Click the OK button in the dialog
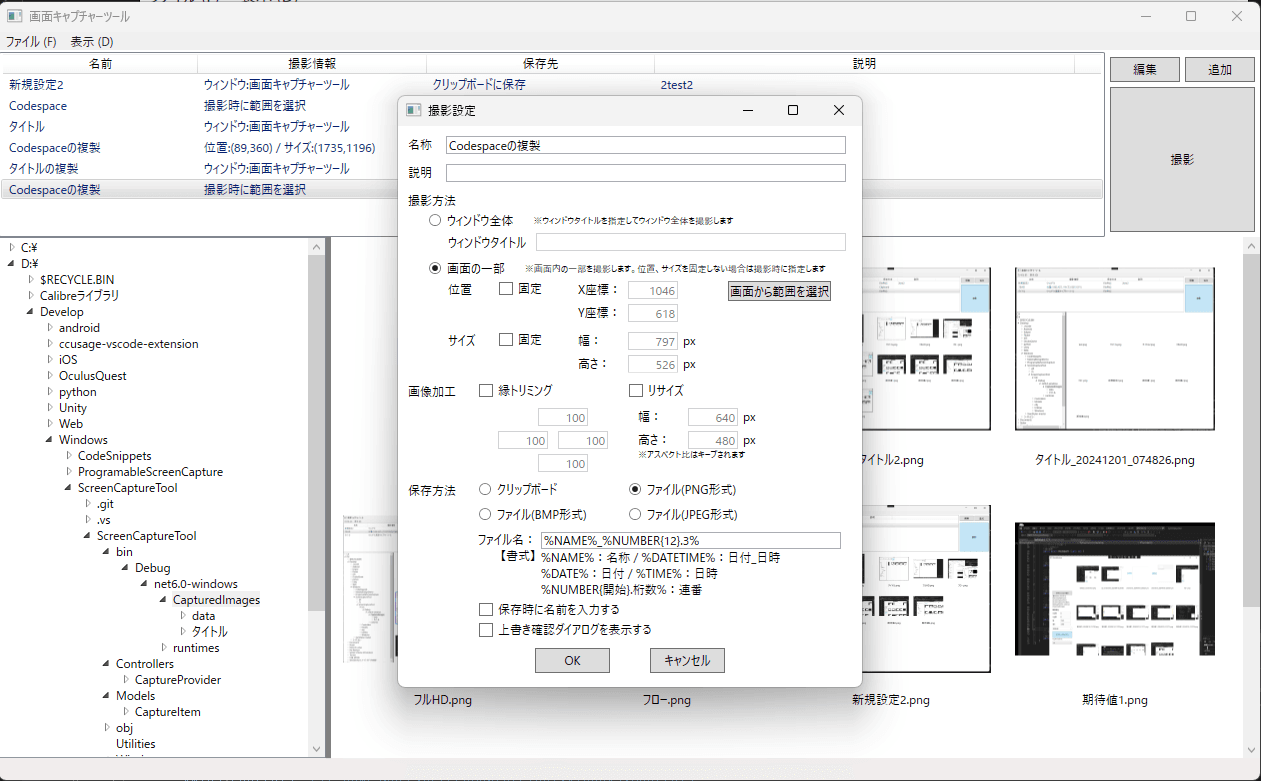Screen dimensions: 1261x781 coord(572,660)
